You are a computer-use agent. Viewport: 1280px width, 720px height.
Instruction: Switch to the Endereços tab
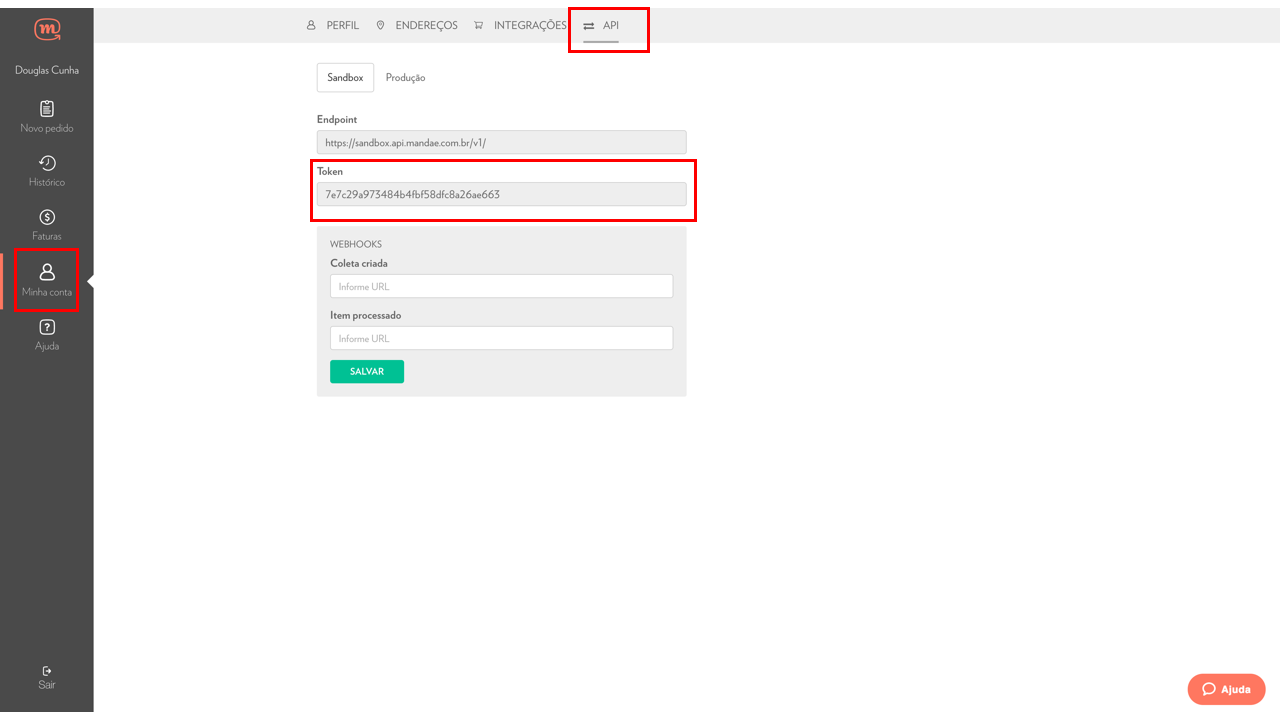pos(417,26)
